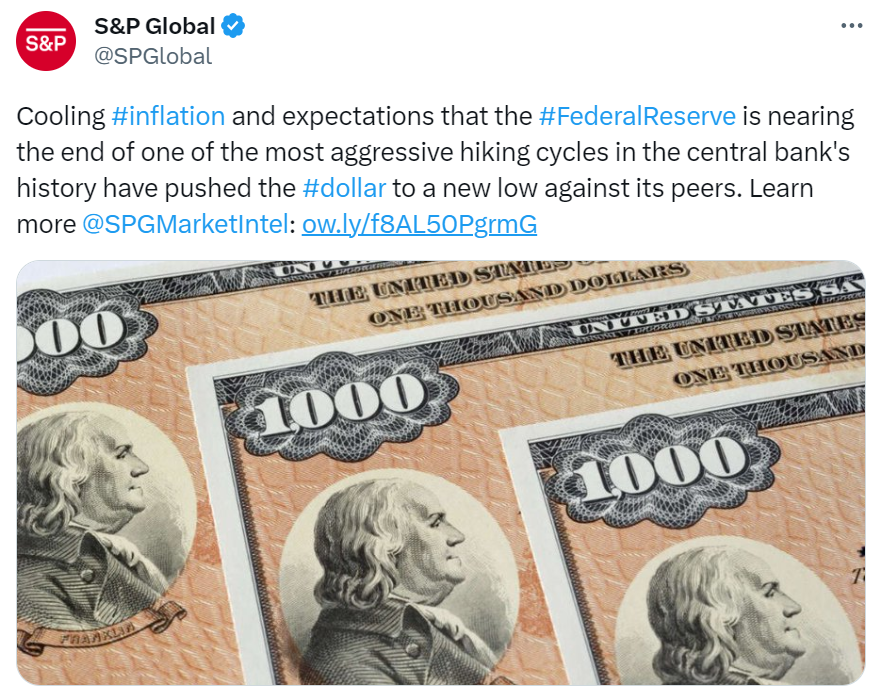Visit the @SPGMarketIntel mention
Viewport: 882px width, 700px height.
[184, 224]
